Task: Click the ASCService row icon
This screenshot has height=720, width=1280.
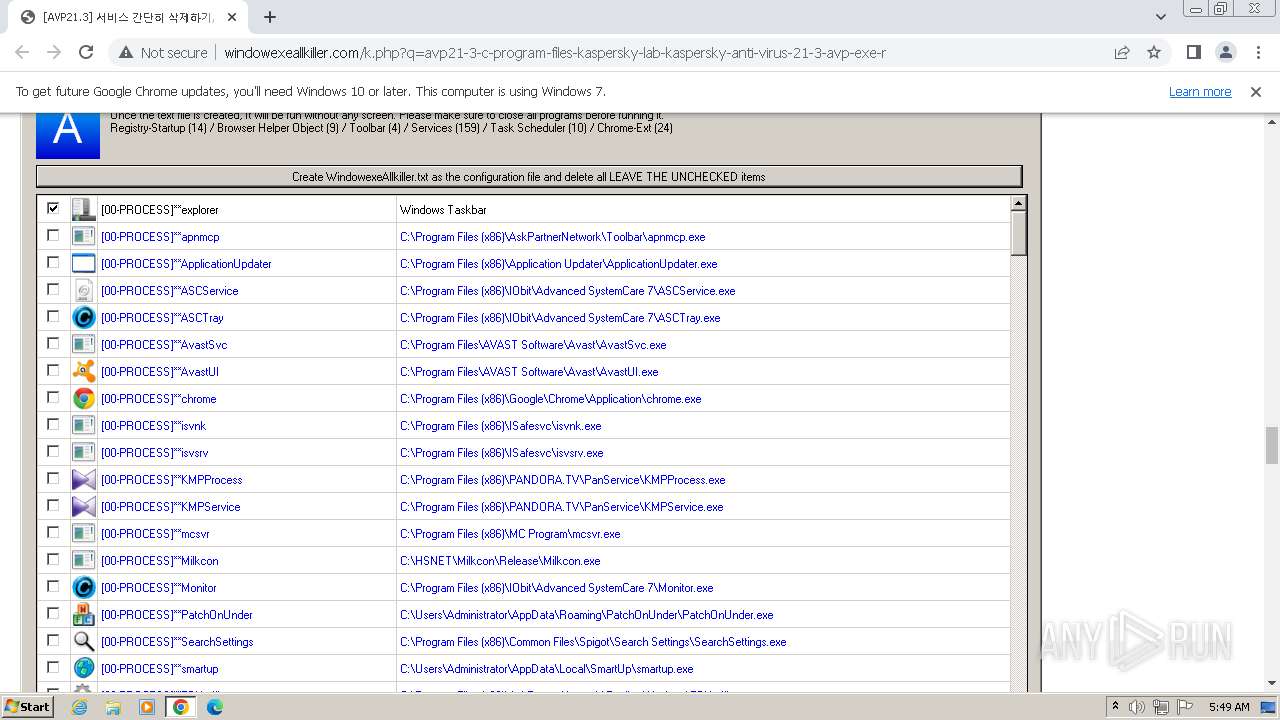Action: 84,291
